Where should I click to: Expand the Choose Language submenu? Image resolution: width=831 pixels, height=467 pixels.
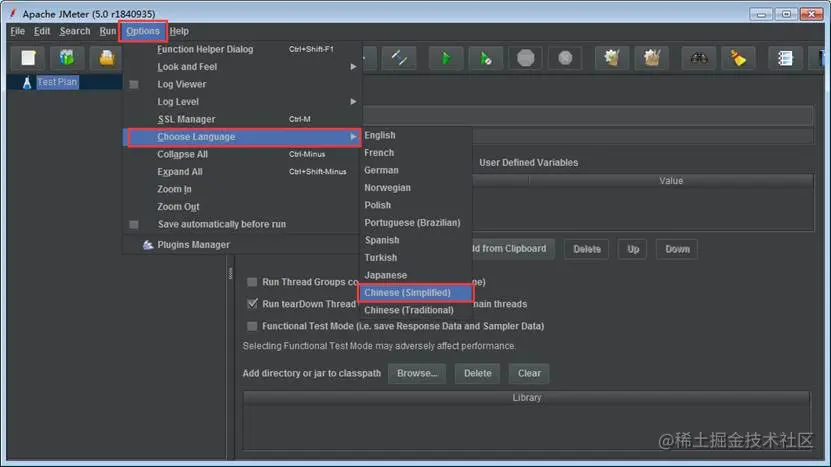[x=243, y=137]
